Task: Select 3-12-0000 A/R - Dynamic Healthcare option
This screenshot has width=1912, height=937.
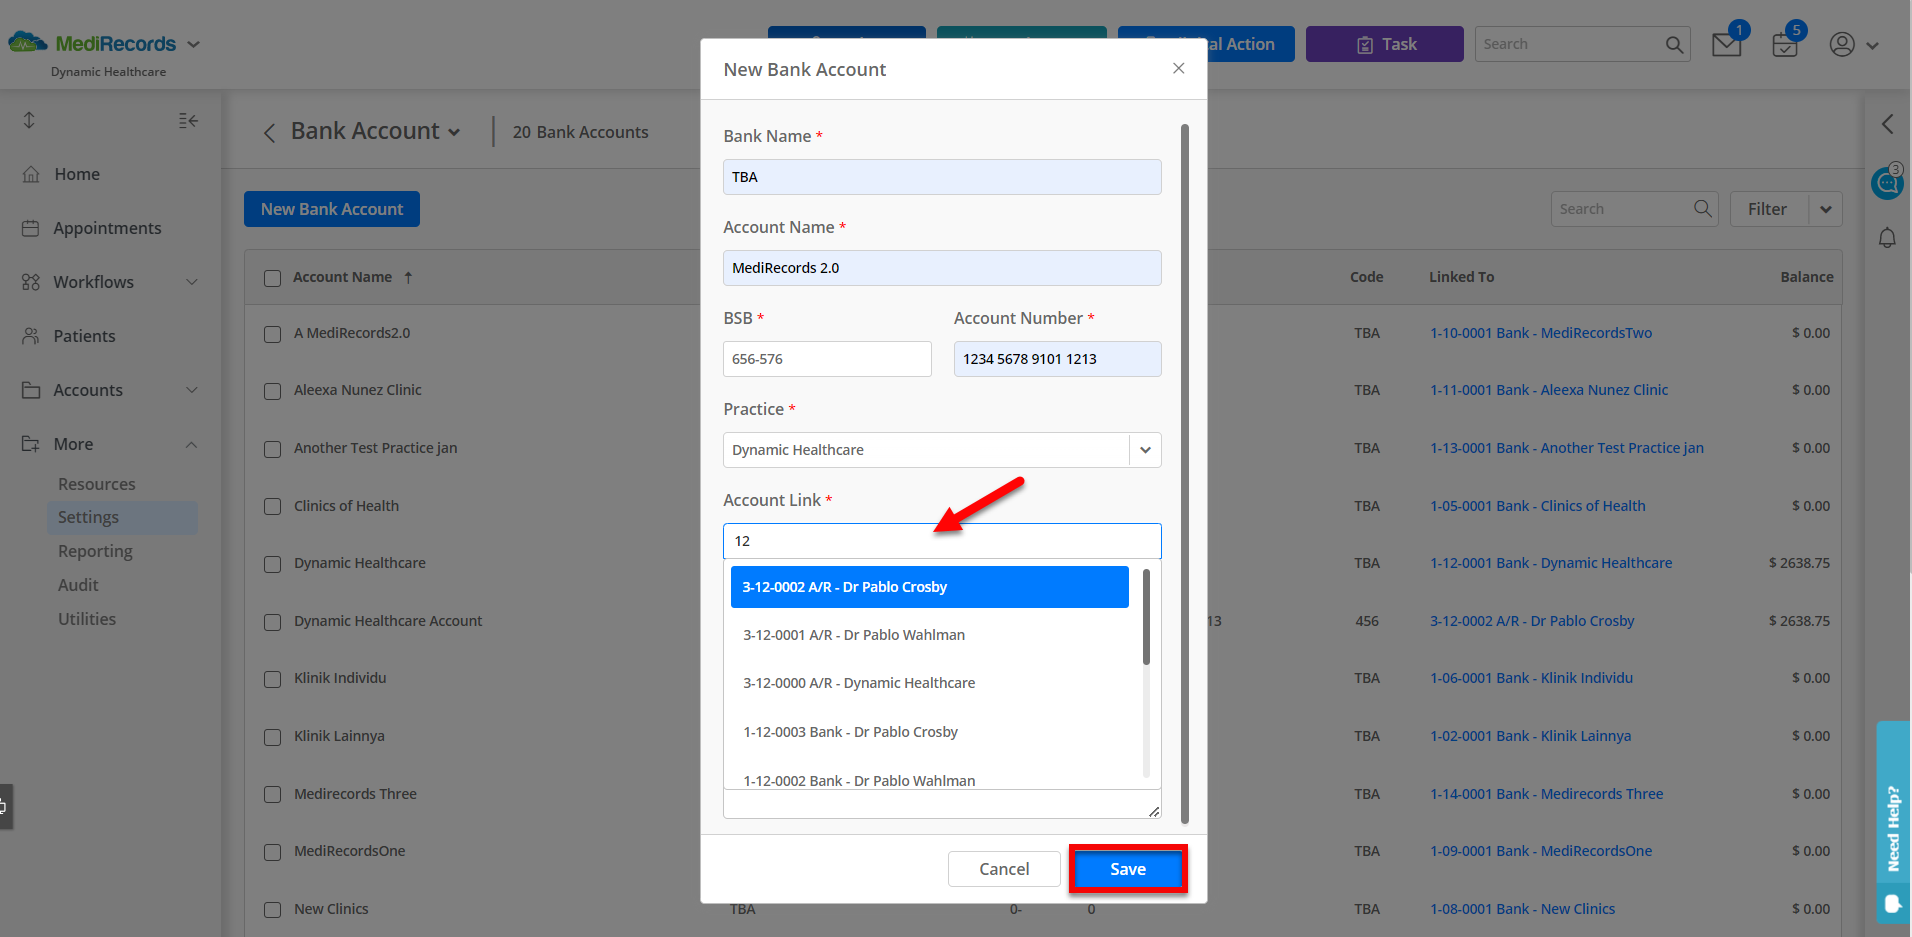Action: tap(930, 683)
